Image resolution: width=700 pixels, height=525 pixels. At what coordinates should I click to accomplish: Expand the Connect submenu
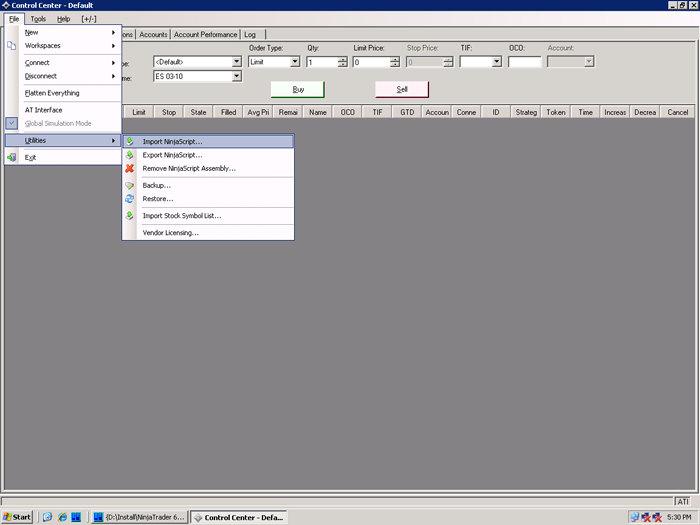pos(60,63)
